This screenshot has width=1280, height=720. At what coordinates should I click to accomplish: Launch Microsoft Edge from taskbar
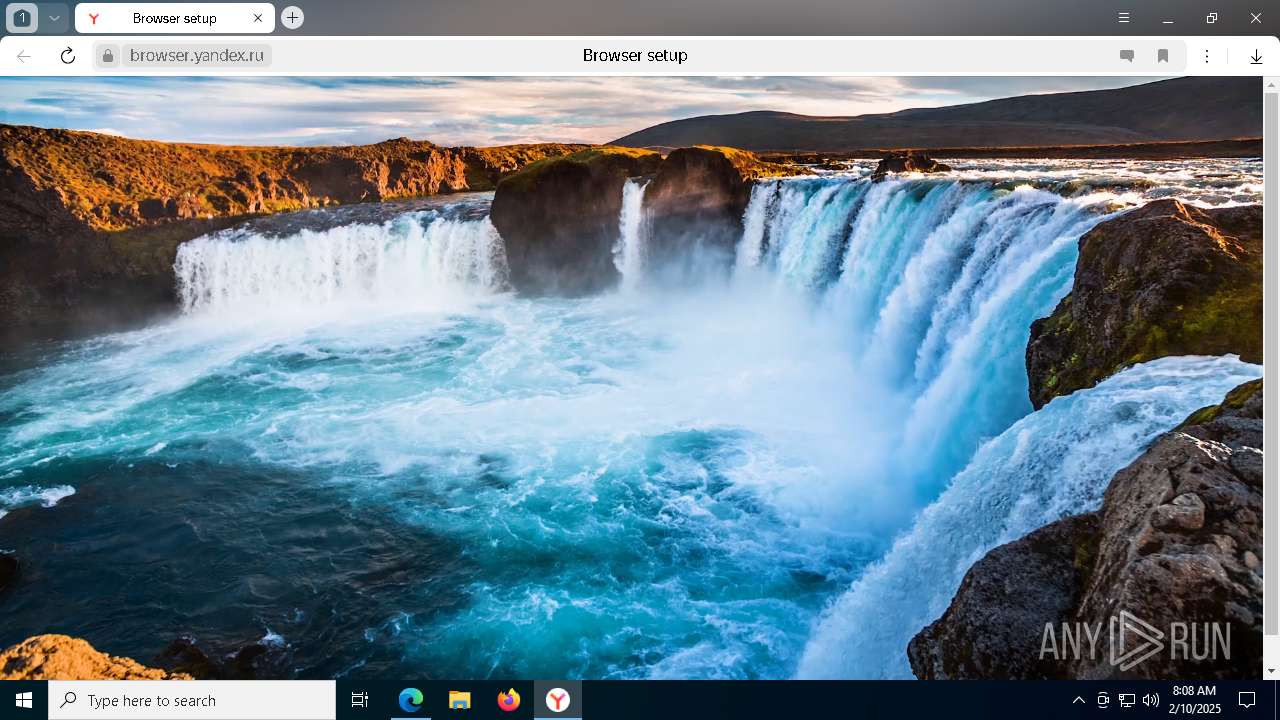[x=411, y=700]
